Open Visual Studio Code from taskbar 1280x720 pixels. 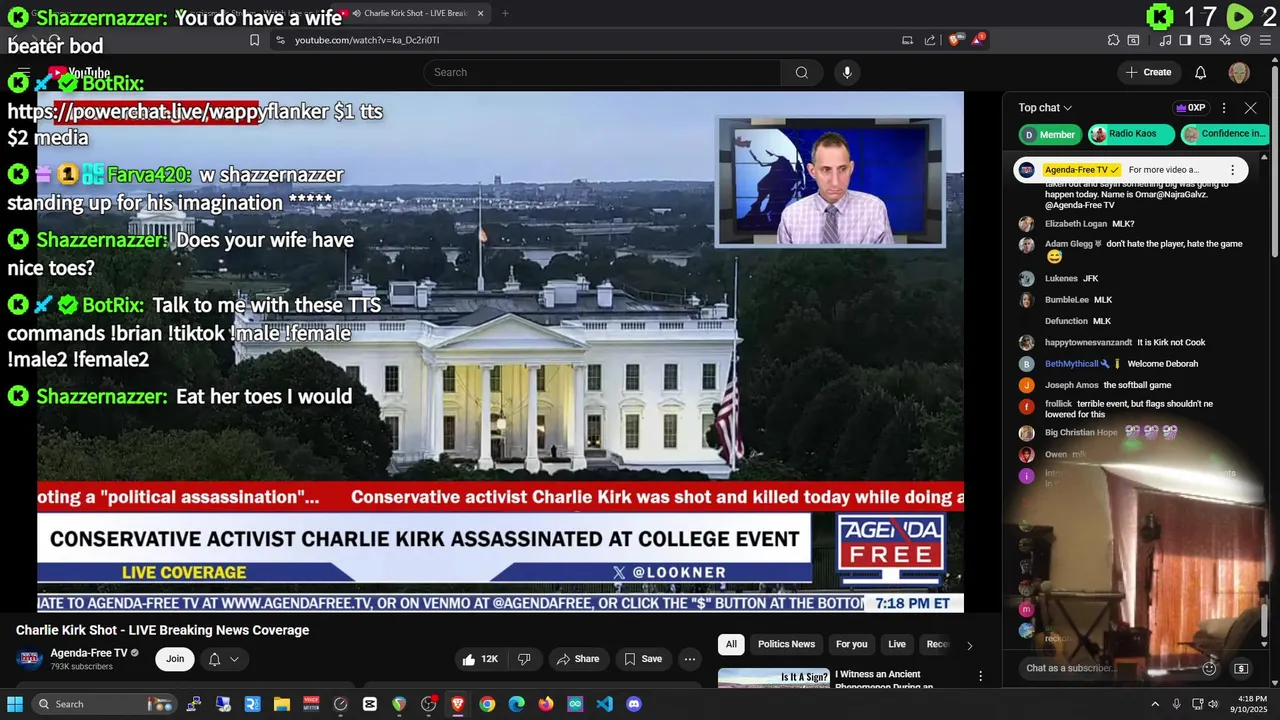[604, 704]
